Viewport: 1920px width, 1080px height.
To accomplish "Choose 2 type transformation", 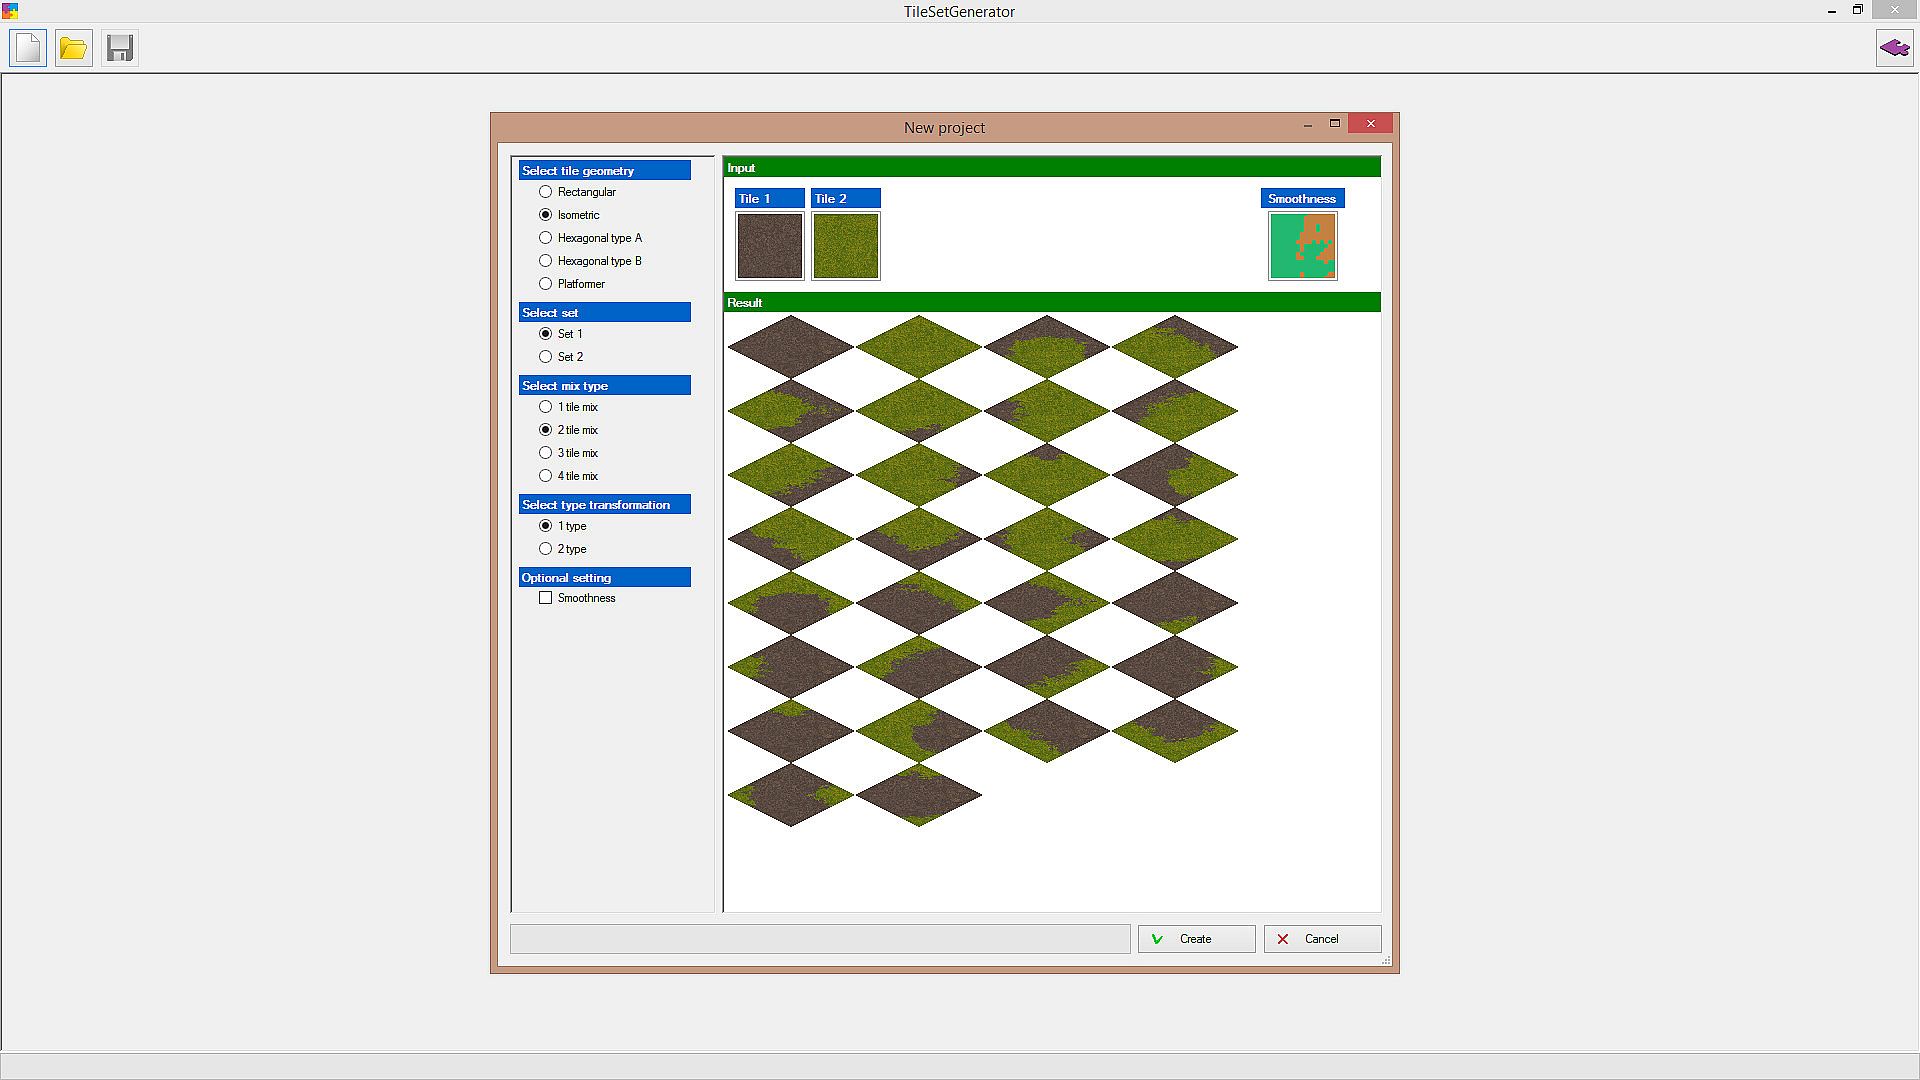I will [x=546, y=549].
